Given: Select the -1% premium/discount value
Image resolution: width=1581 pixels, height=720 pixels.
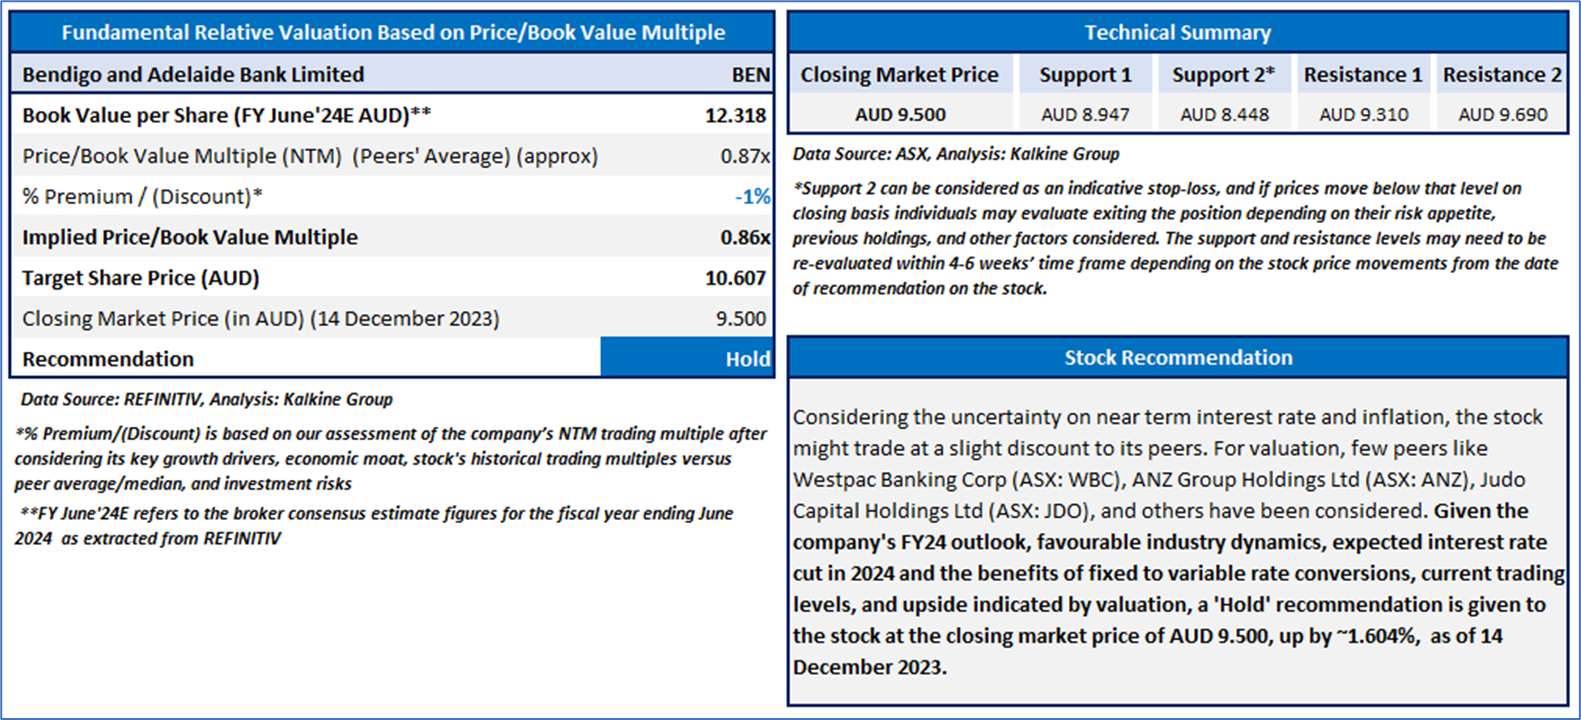Looking at the screenshot, I should coord(752,197).
